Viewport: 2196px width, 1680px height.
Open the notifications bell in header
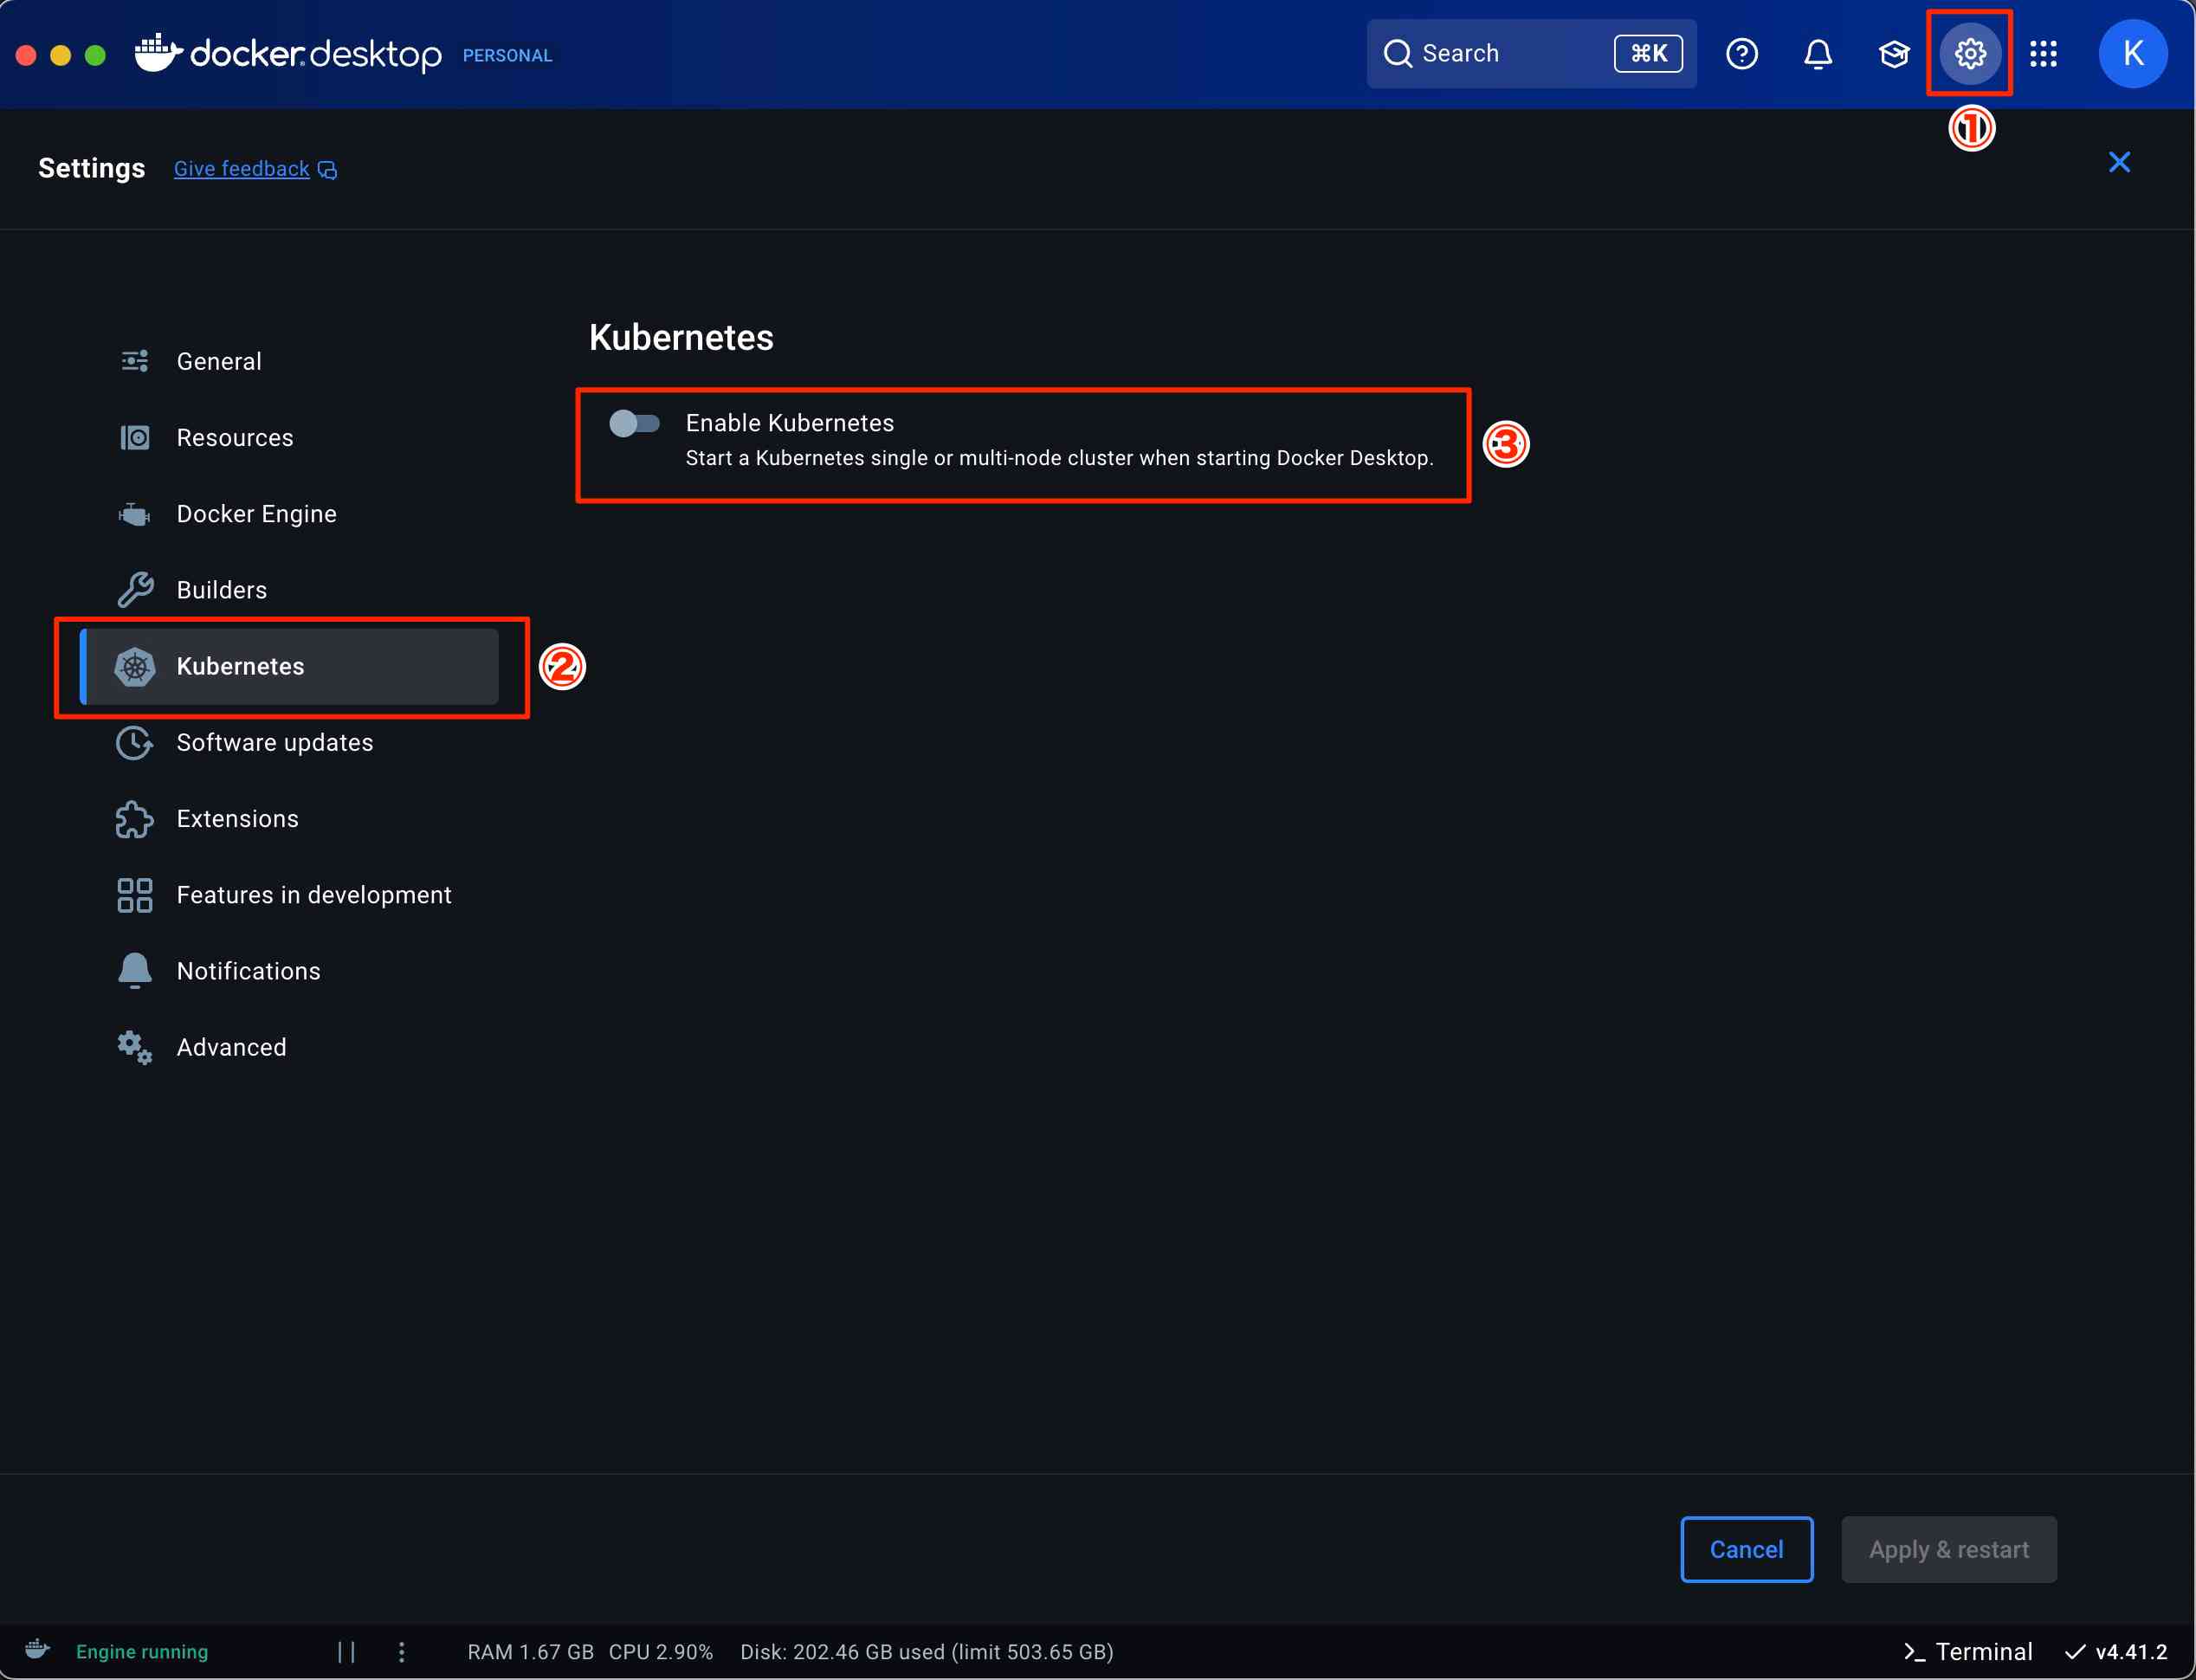tap(1818, 53)
